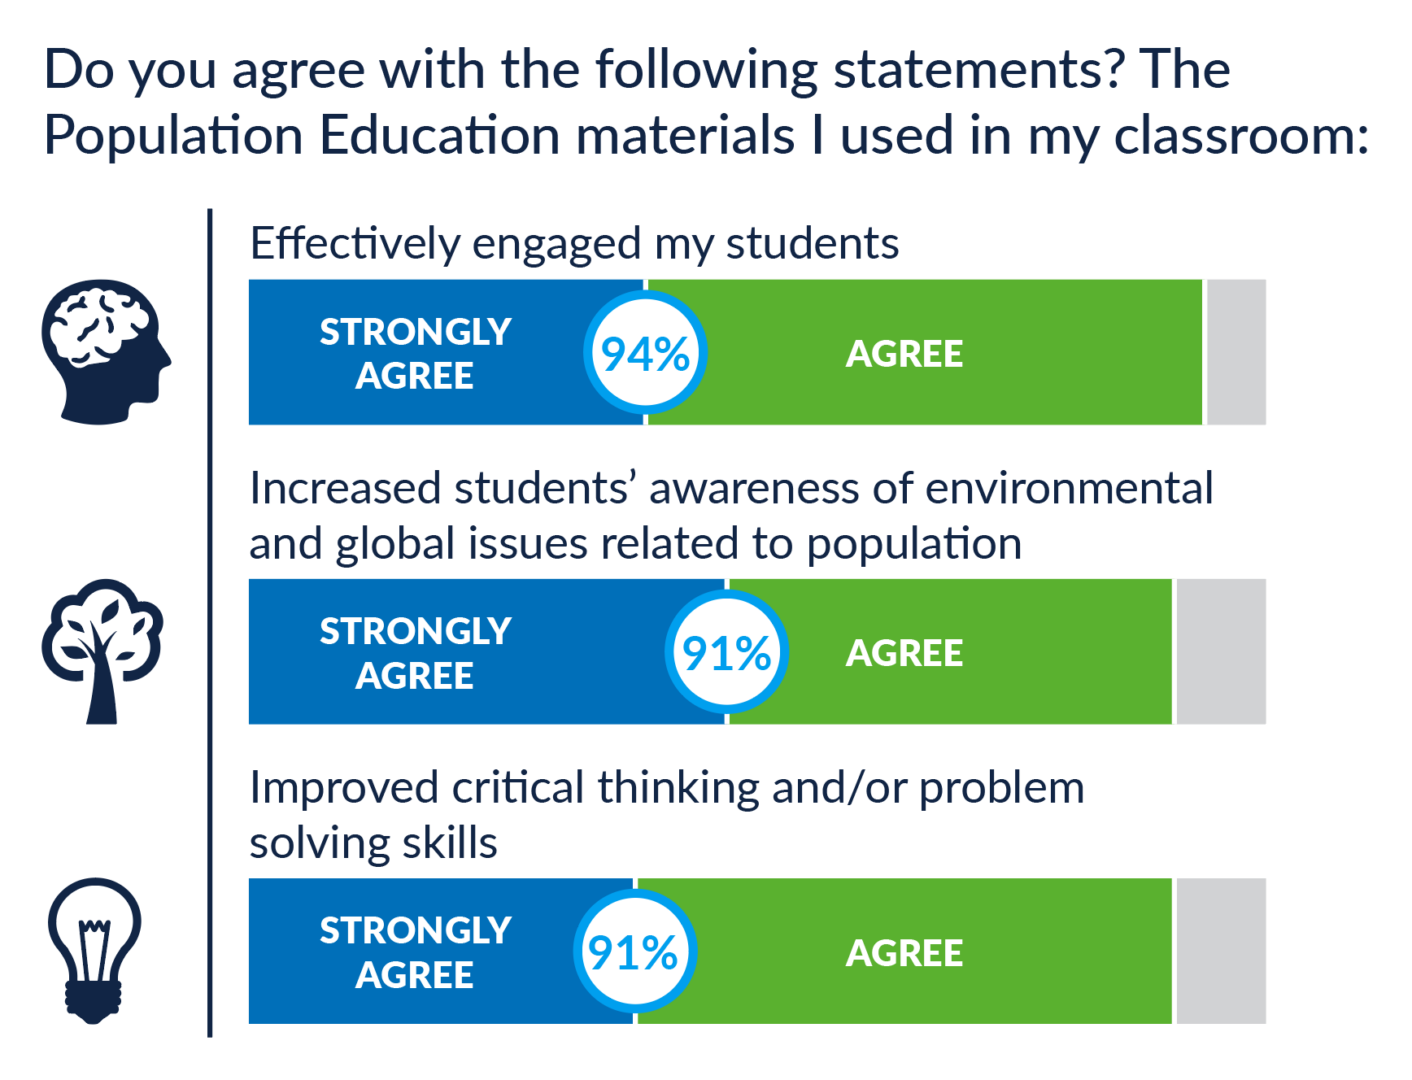Click gray remainder segment of awareness bar

[x=1221, y=651]
